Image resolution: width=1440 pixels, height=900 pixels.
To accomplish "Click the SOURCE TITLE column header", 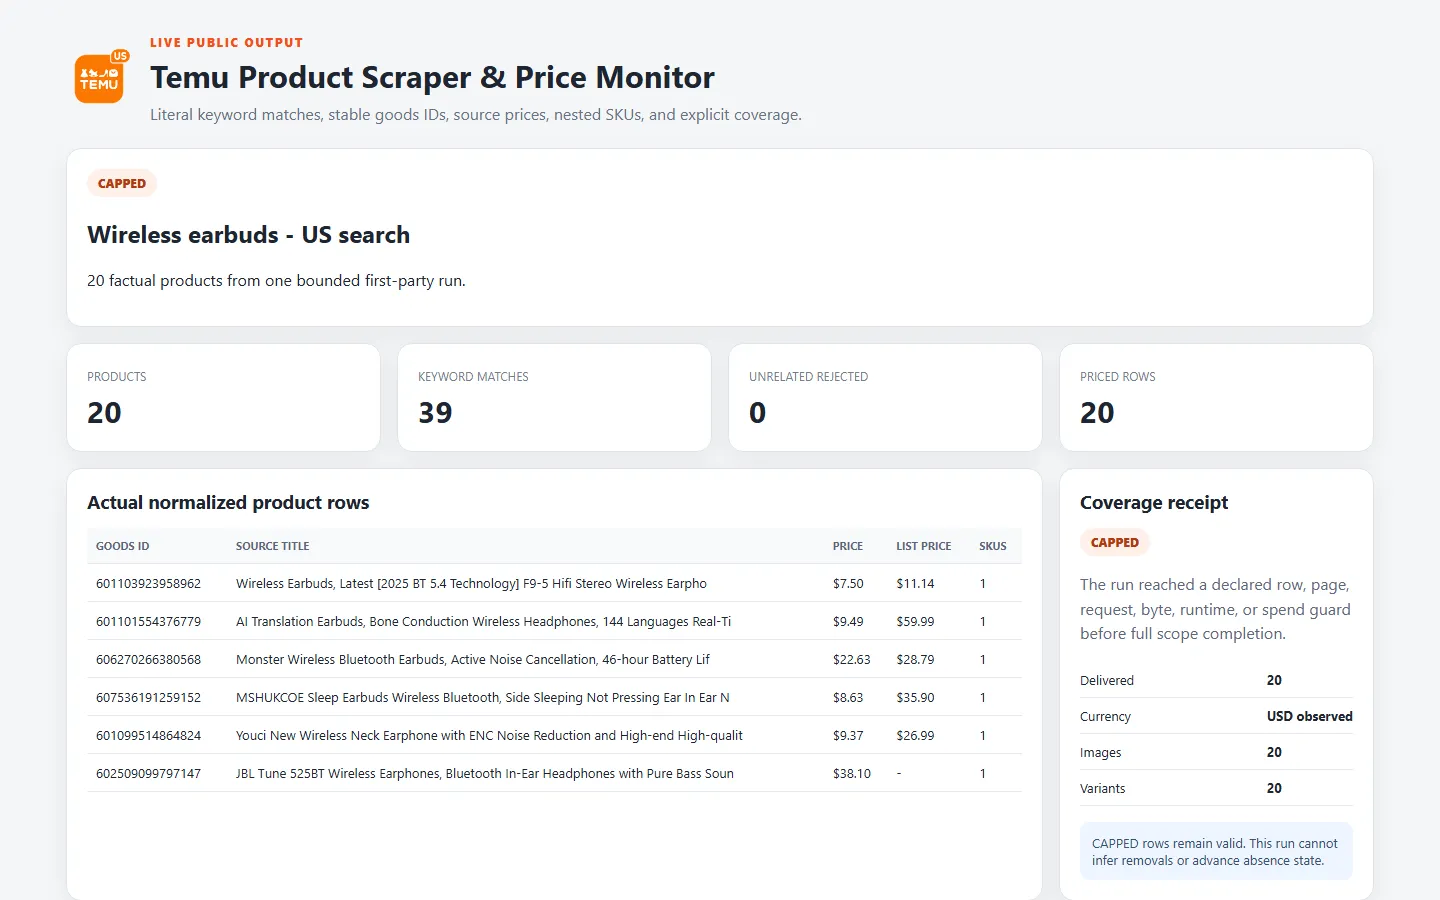I will (x=272, y=546).
